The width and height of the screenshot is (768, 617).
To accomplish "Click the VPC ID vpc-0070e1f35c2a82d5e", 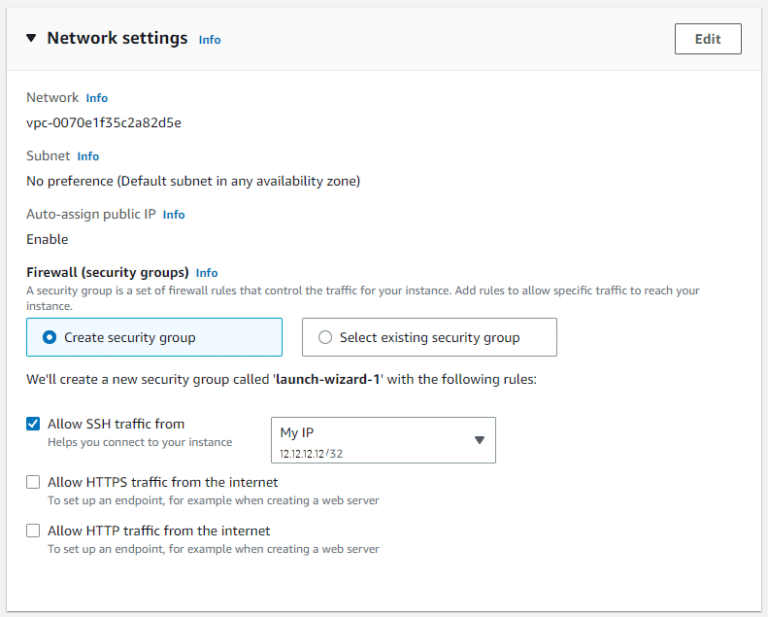I will (104, 123).
